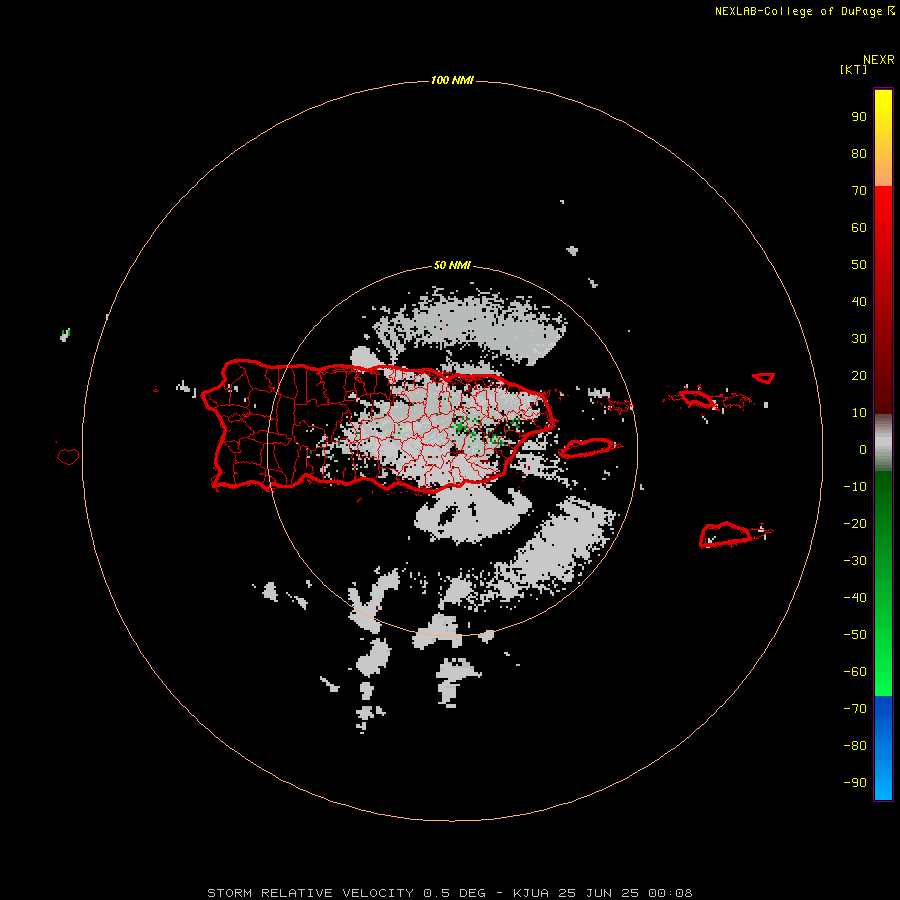This screenshot has width=900, height=900.
Task: Click the 50 NMI range ring label
Action: coord(452,265)
